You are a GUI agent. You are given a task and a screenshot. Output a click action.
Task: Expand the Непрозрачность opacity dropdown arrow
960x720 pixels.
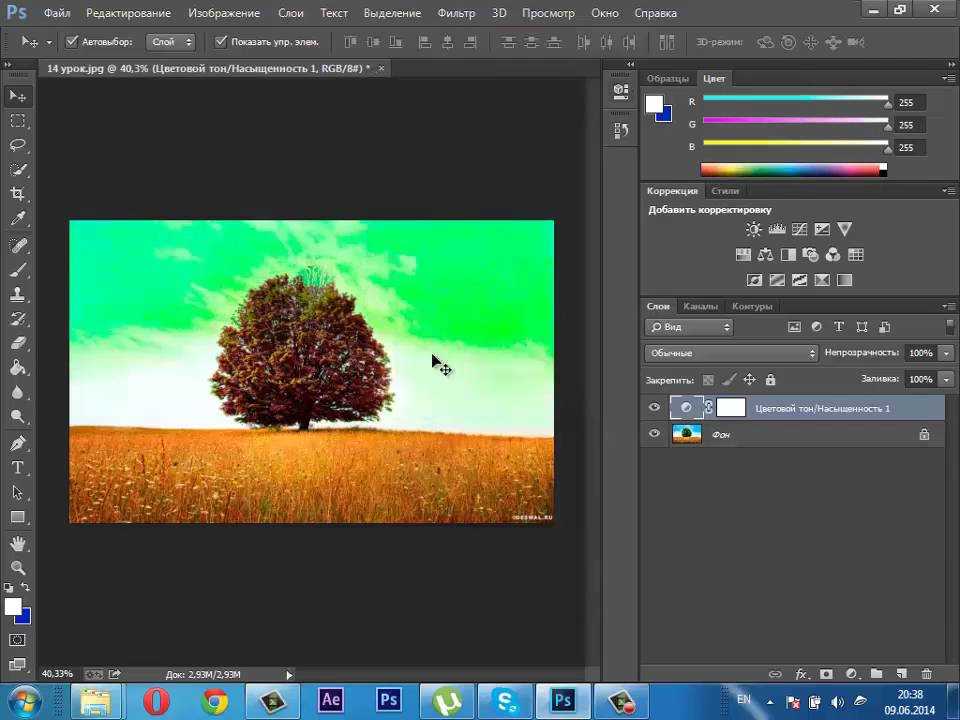tap(947, 353)
